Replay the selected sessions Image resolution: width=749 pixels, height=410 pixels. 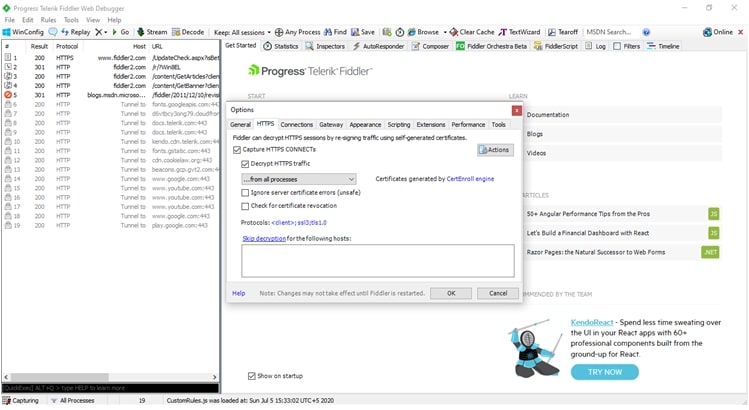pyautogui.click(x=75, y=32)
